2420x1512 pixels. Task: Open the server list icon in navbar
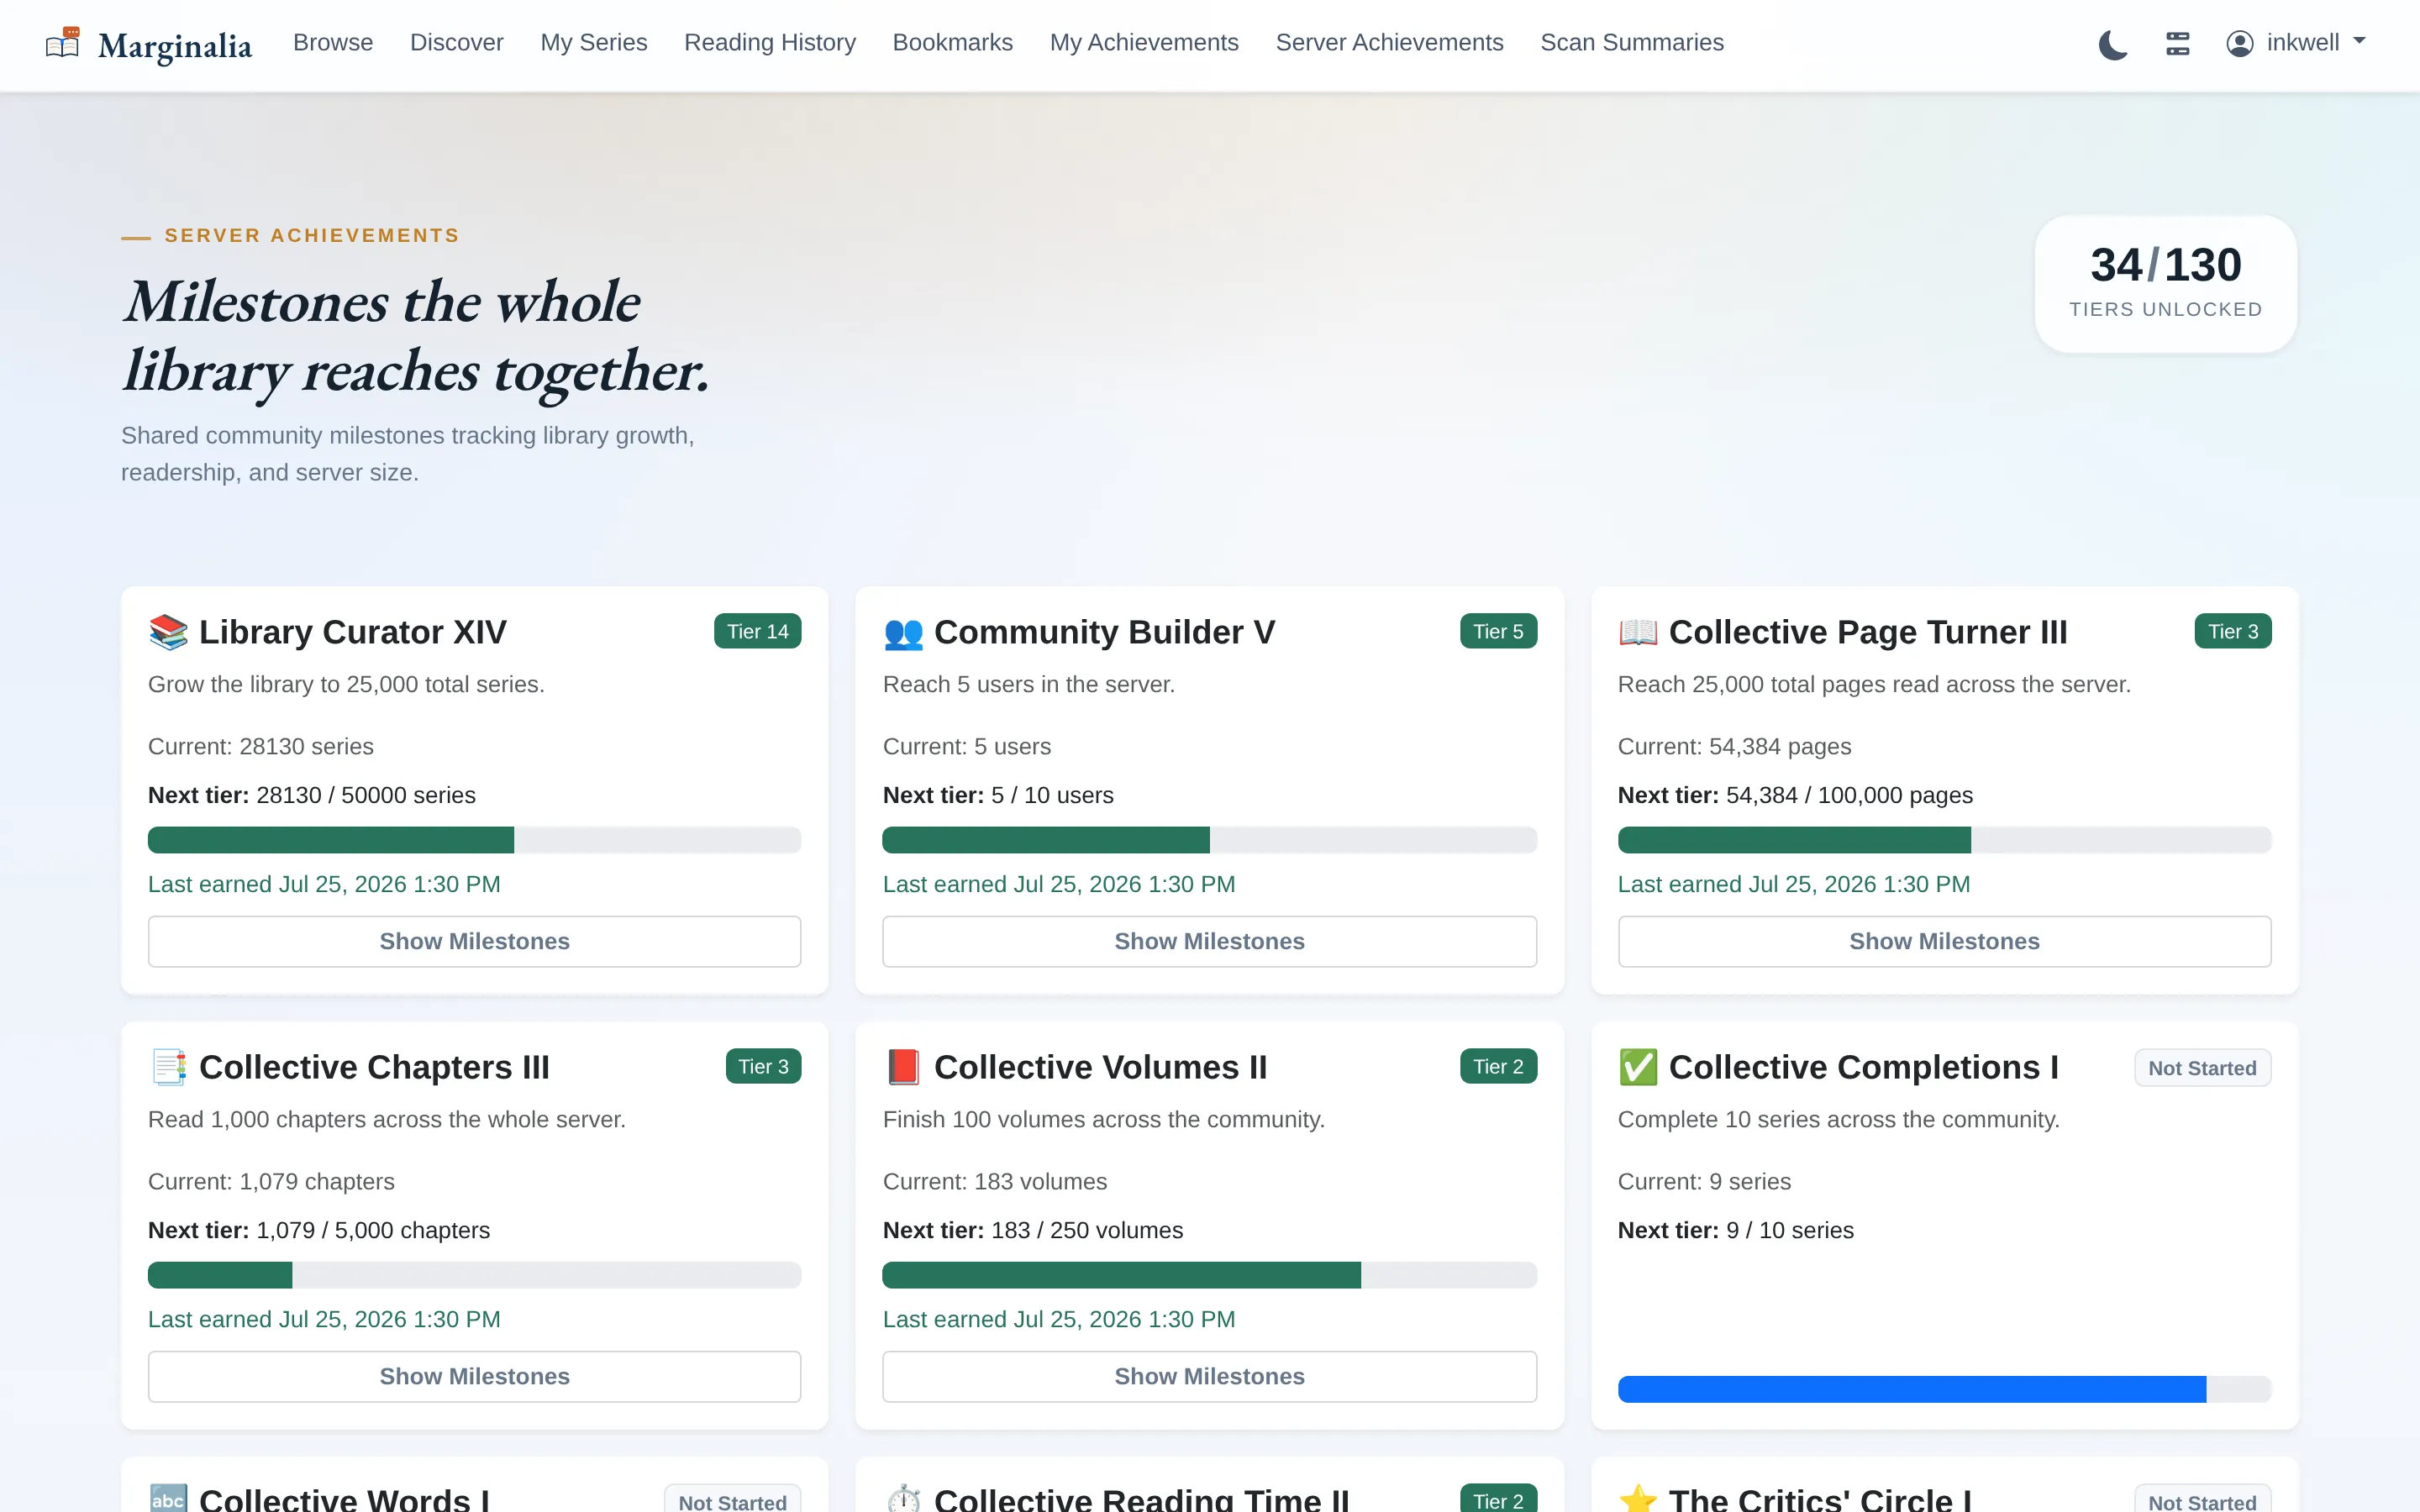pyautogui.click(x=2178, y=44)
